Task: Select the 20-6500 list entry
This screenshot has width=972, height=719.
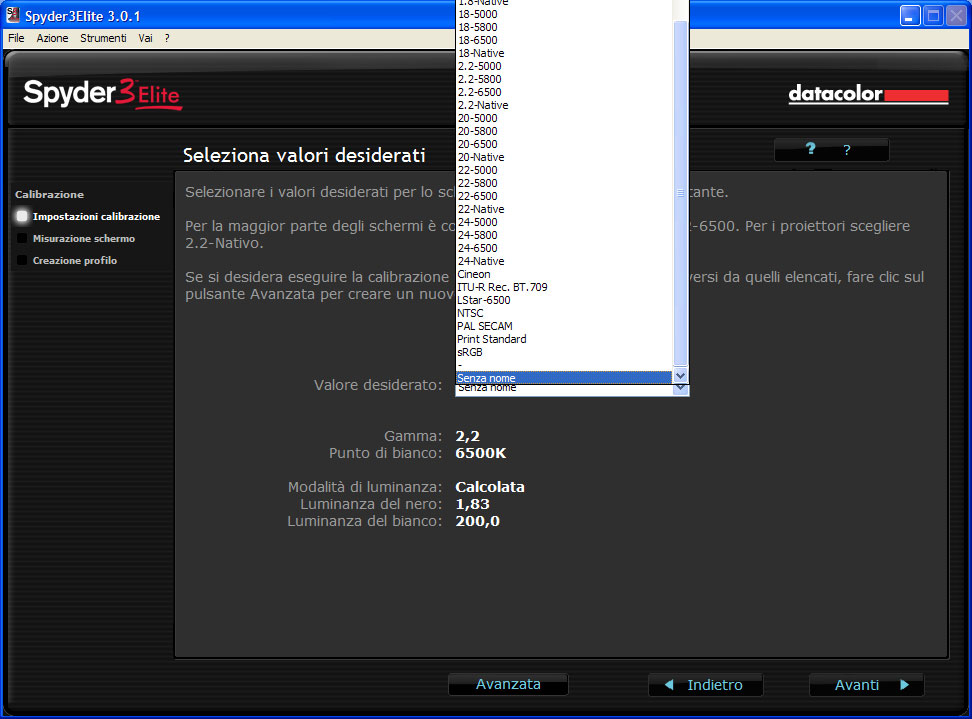Action: (564, 144)
